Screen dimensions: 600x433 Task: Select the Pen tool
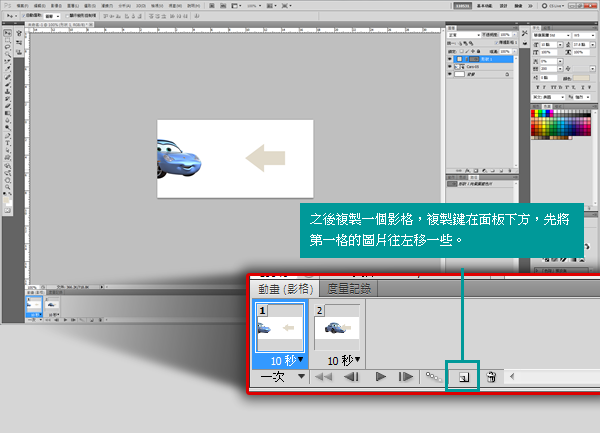point(7,136)
